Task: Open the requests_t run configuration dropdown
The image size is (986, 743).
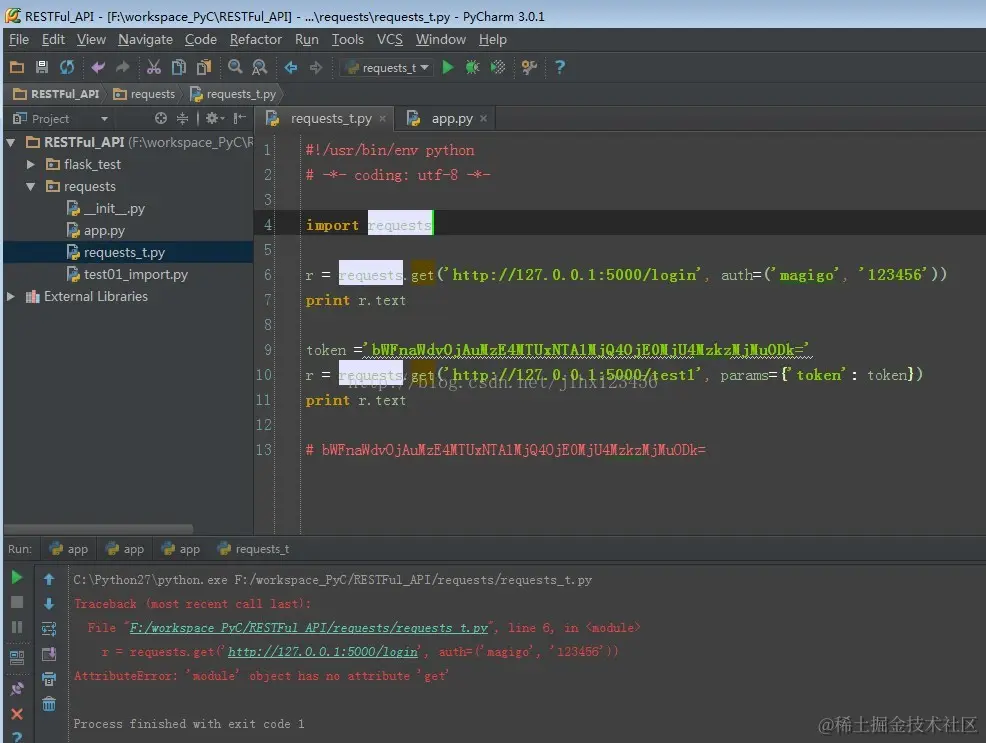Action: click(x=388, y=68)
